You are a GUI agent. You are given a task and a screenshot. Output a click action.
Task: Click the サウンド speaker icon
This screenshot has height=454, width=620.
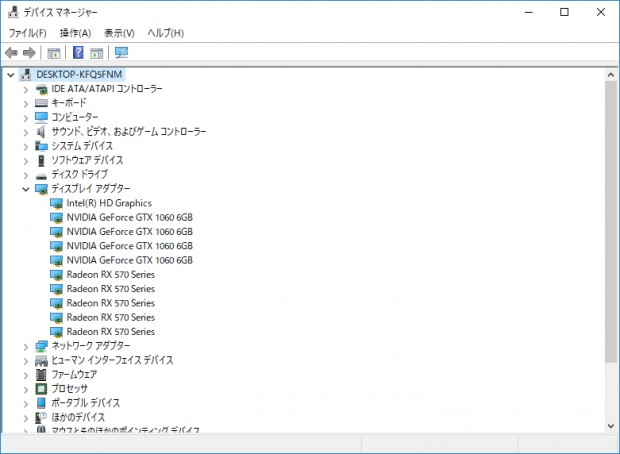click(41, 132)
